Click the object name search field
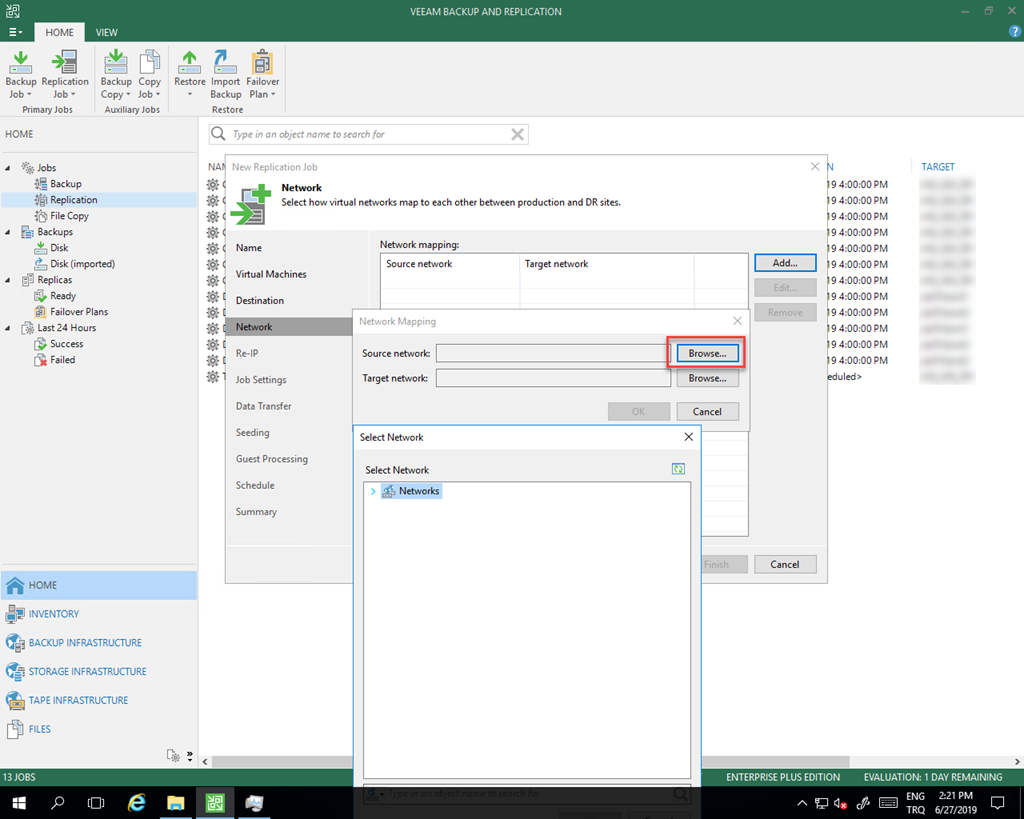The height and width of the screenshot is (819, 1024). tap(370, 134)
